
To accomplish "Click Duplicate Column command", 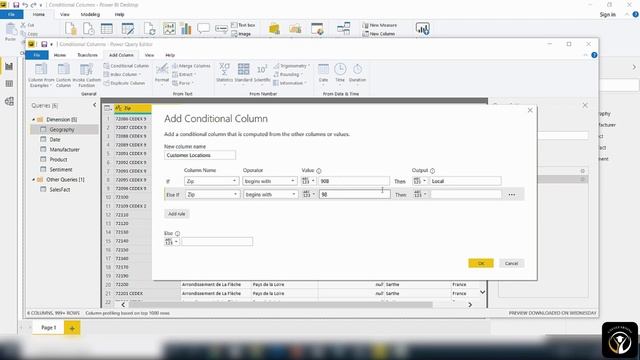I will pos(124,83).
